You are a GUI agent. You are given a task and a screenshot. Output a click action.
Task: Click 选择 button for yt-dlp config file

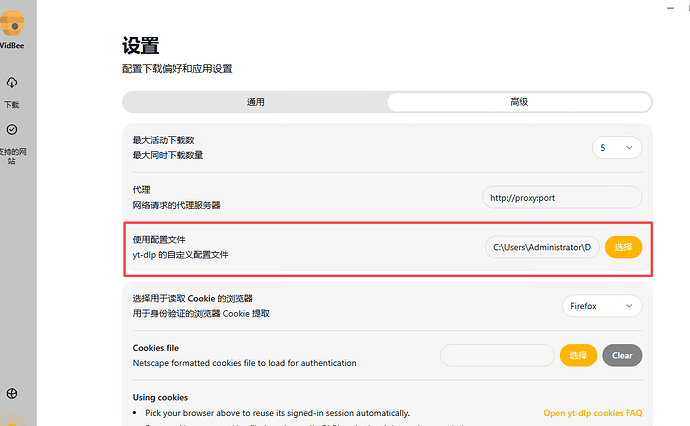click(x=623, y=247)
